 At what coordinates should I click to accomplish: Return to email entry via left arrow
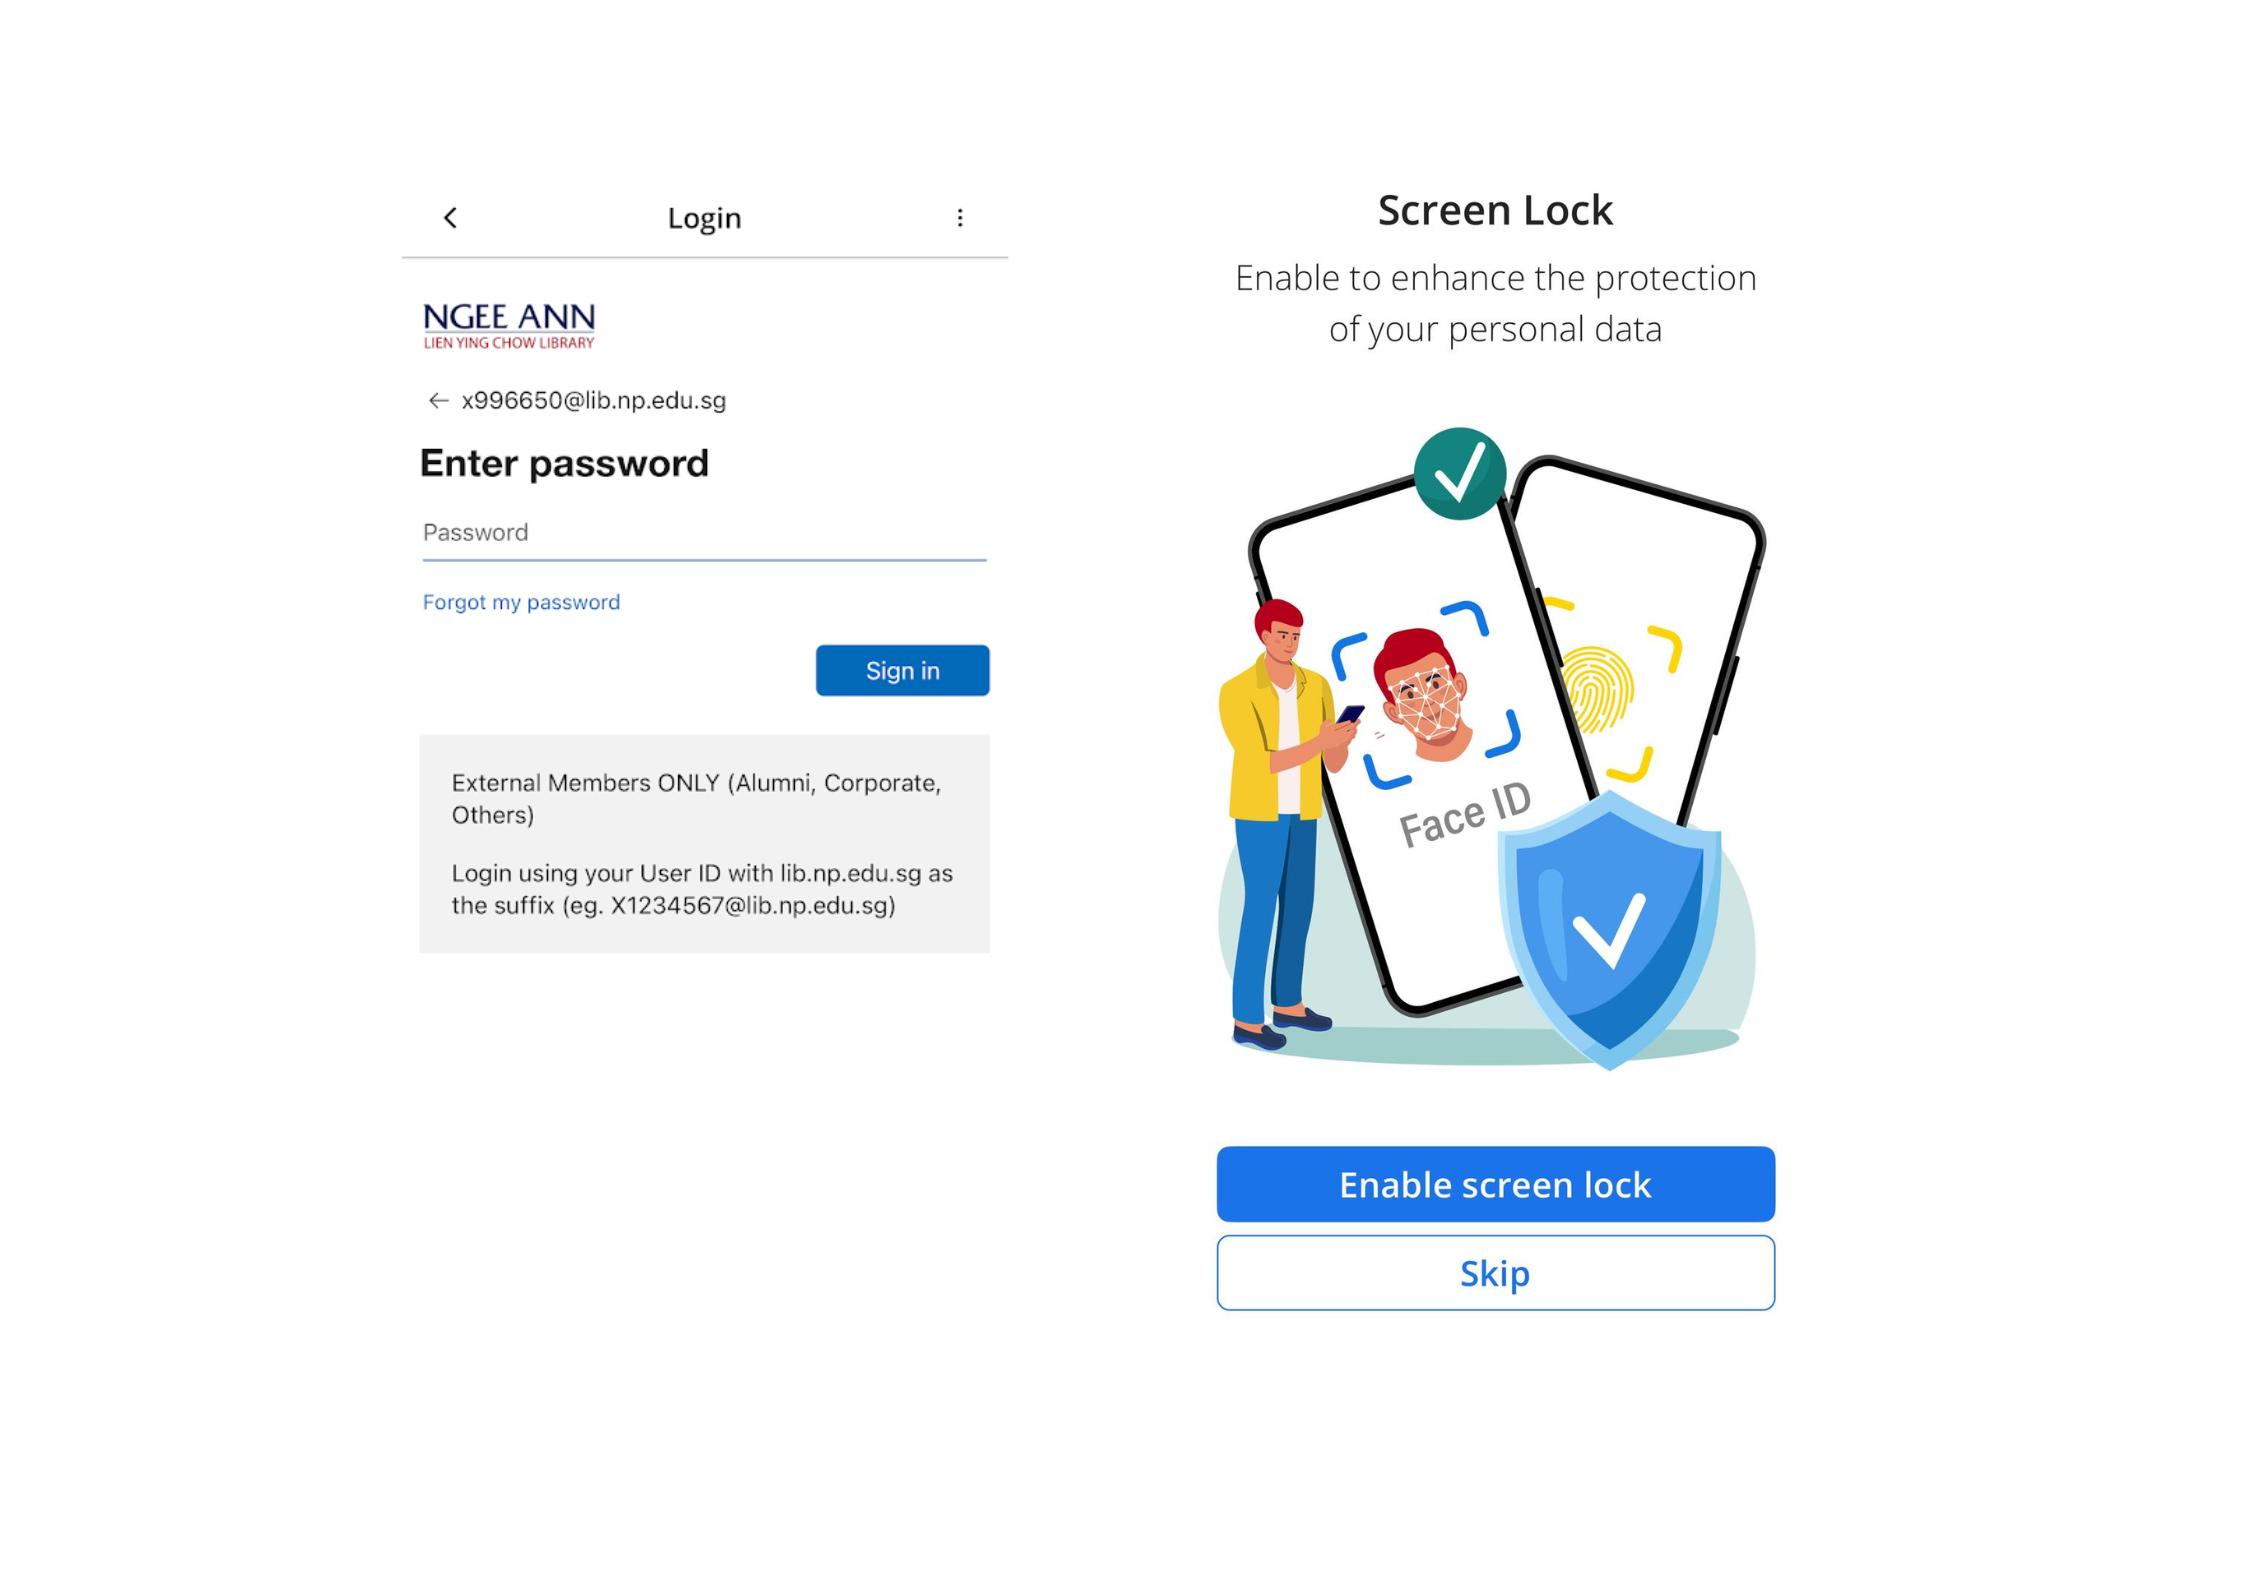437,400
